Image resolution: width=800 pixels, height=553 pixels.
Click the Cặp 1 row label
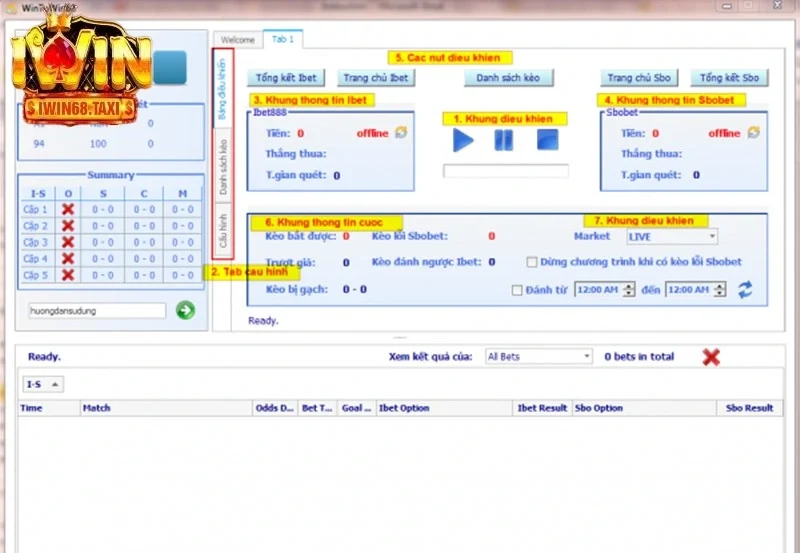35,209
